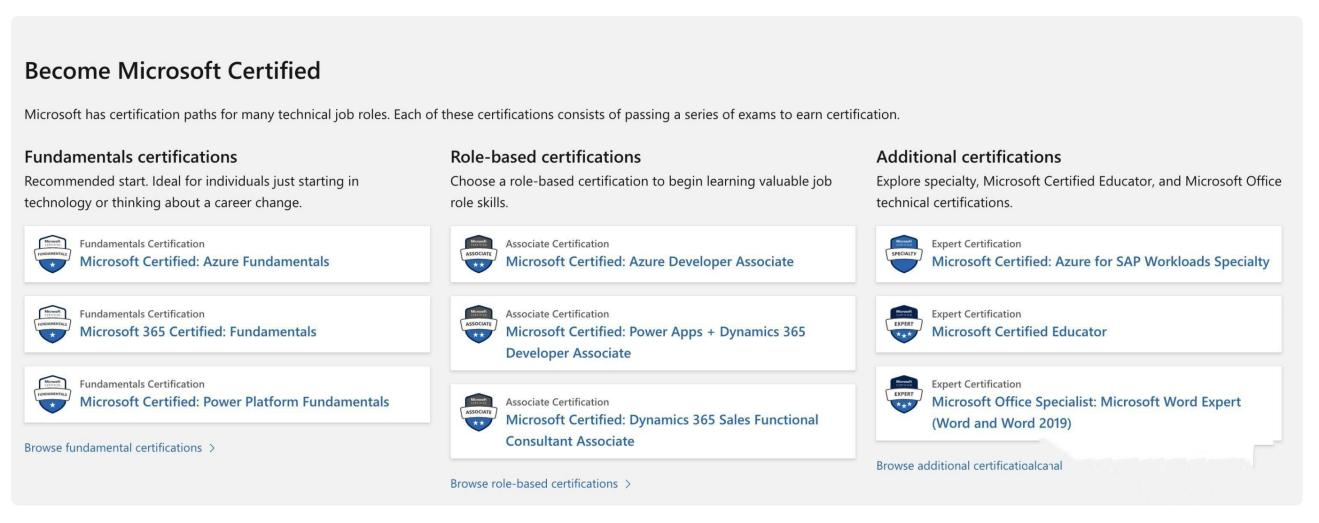
Task: Click 'Associate Certification' label above Azure Developer Associate
Action: click(x=557, y=243)
